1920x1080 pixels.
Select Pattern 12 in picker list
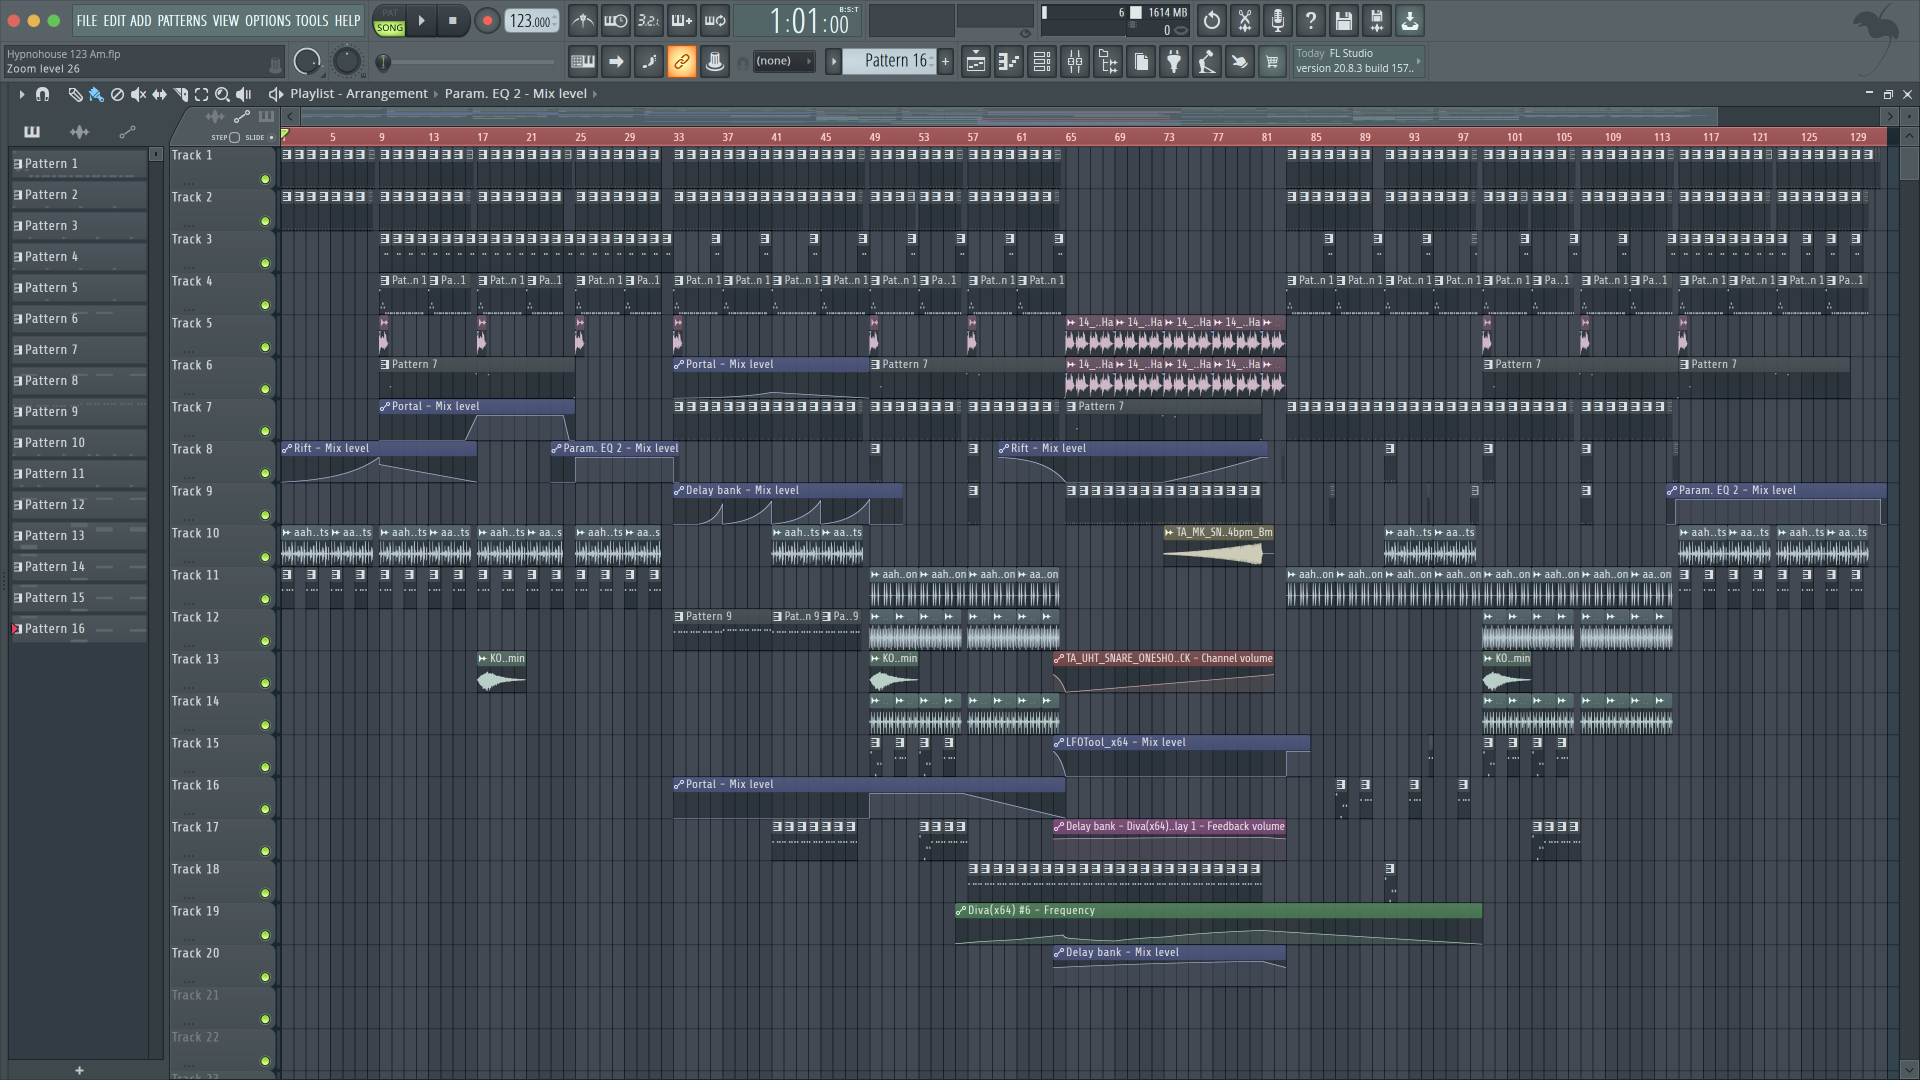pyautogui.click(x=80, y=505)
